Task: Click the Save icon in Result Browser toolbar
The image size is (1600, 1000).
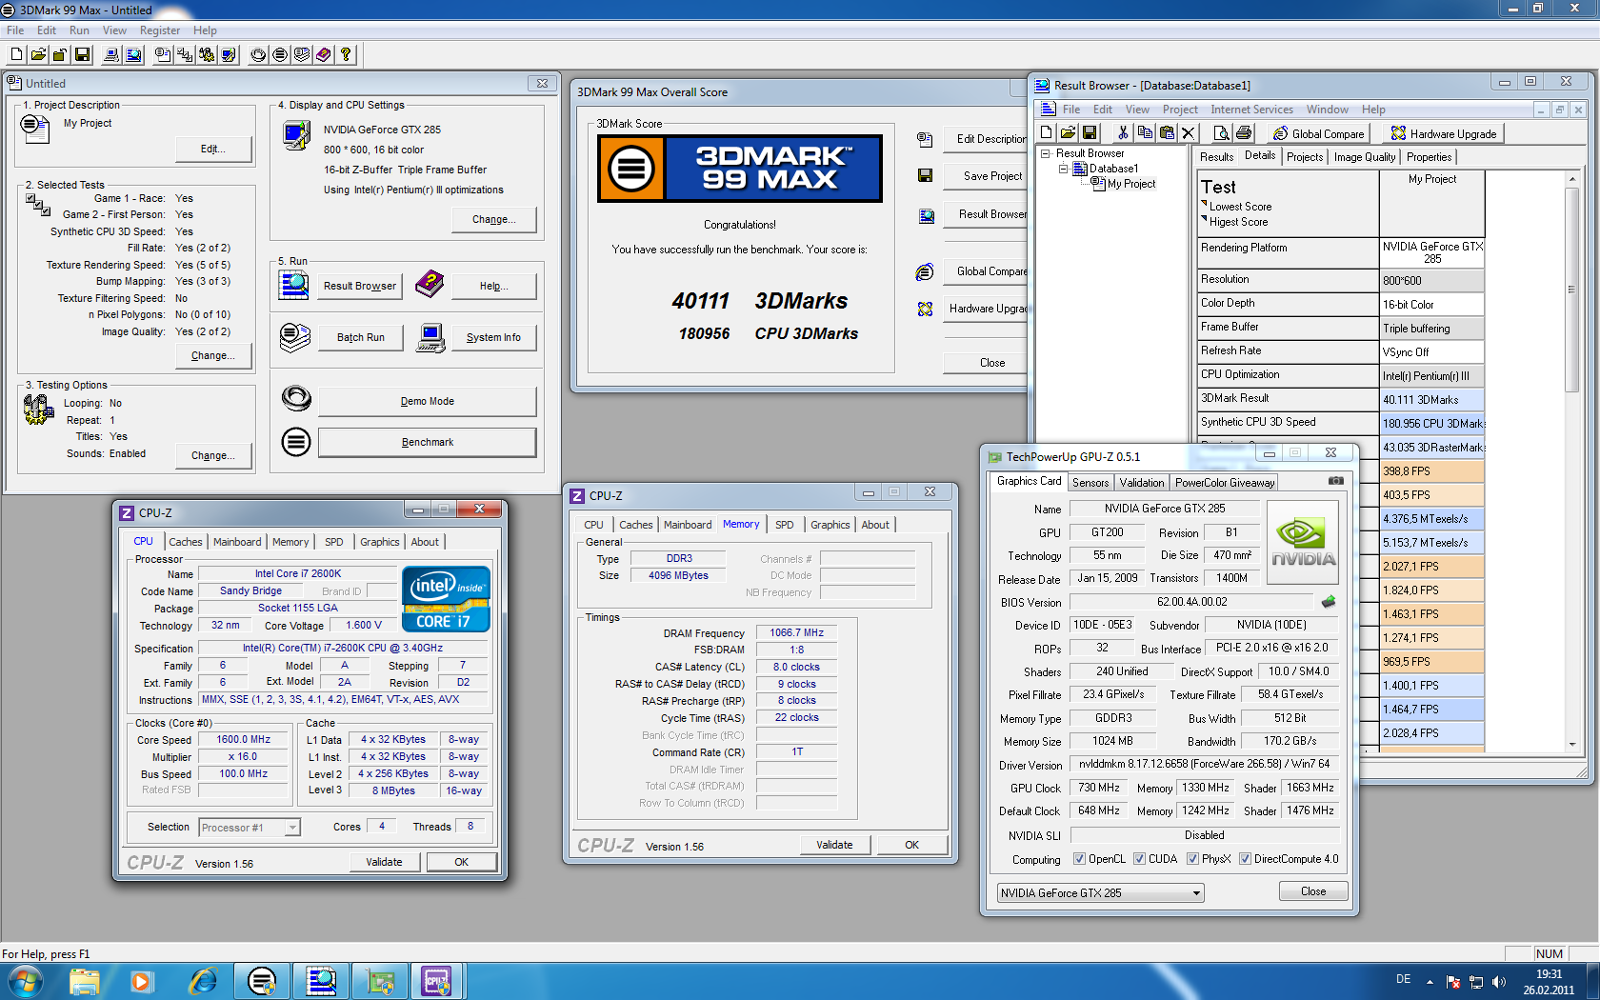Action: [x=1090, y=133]
